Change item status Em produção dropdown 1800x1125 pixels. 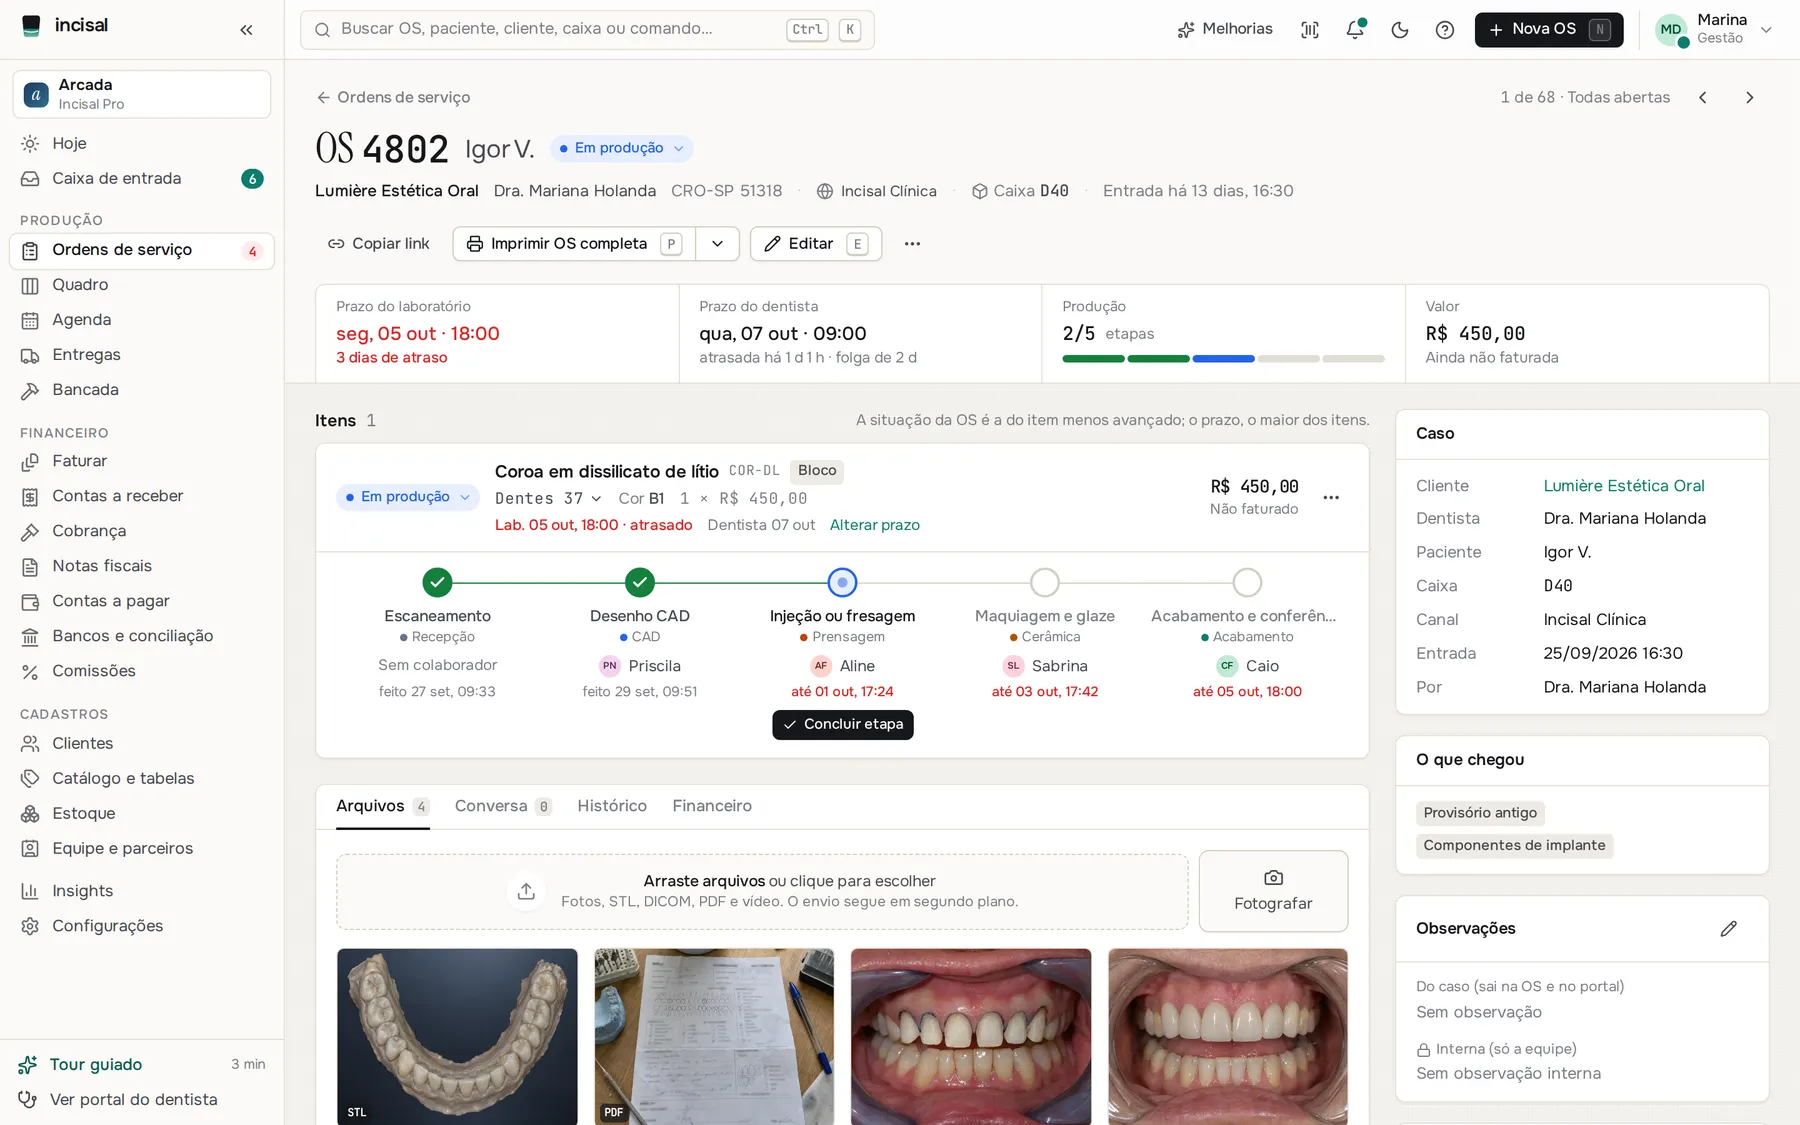(x=408, y=497)
